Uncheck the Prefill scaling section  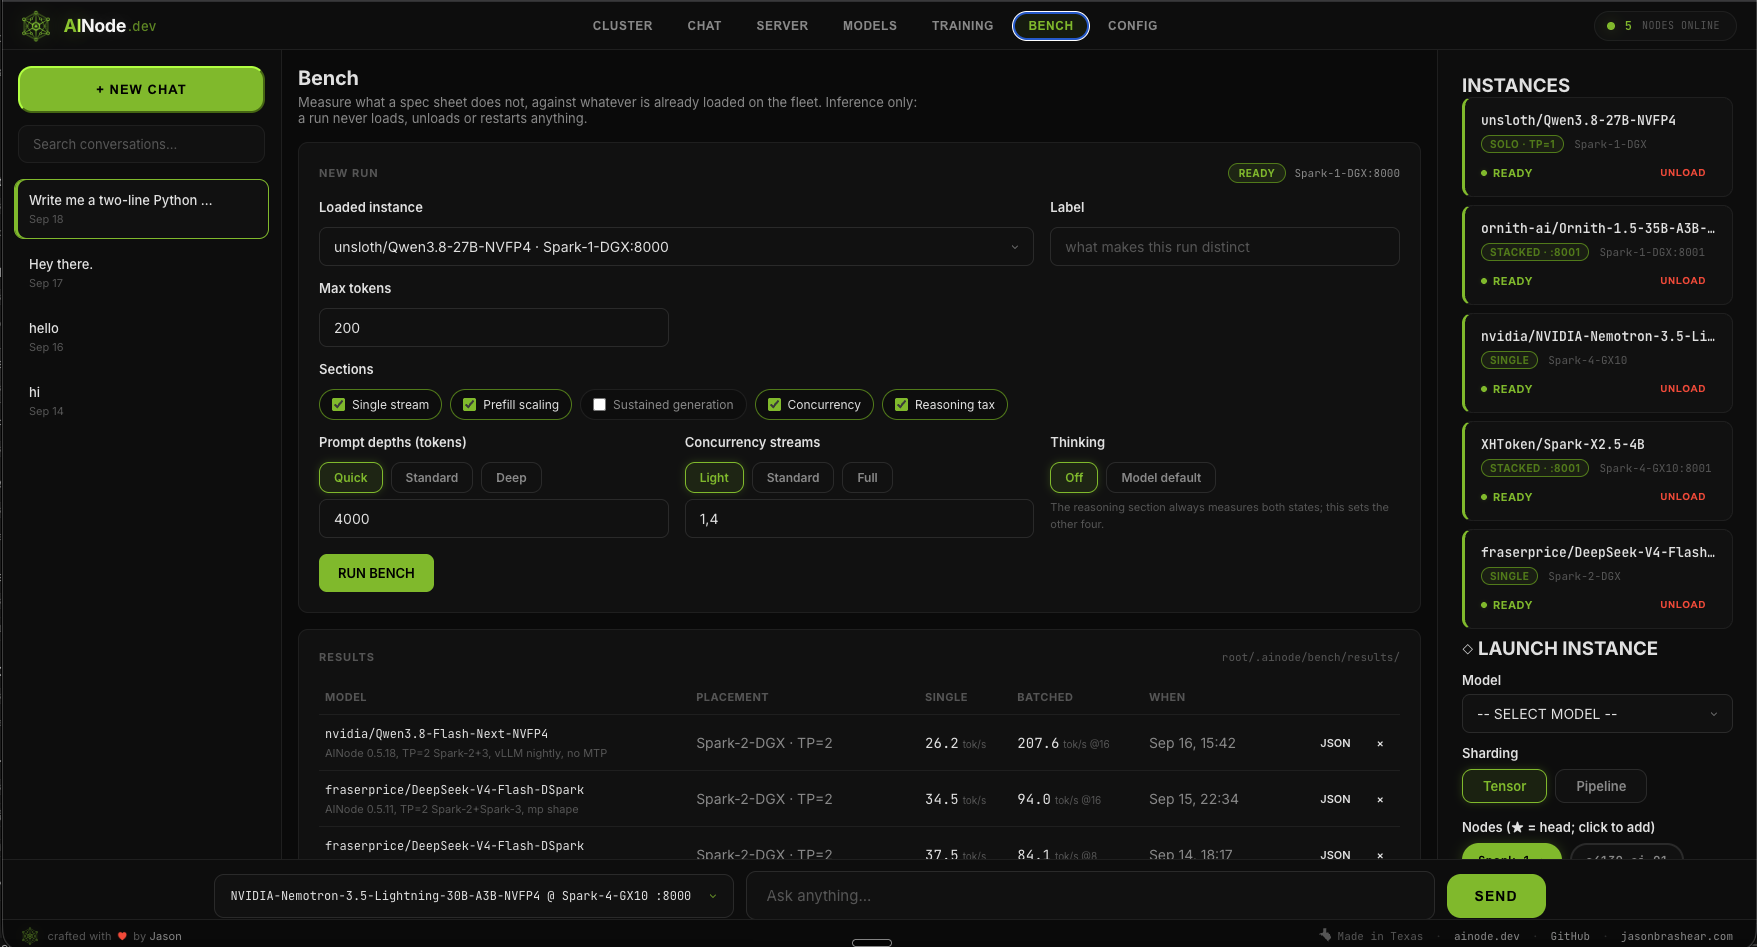tap(470, 405)
